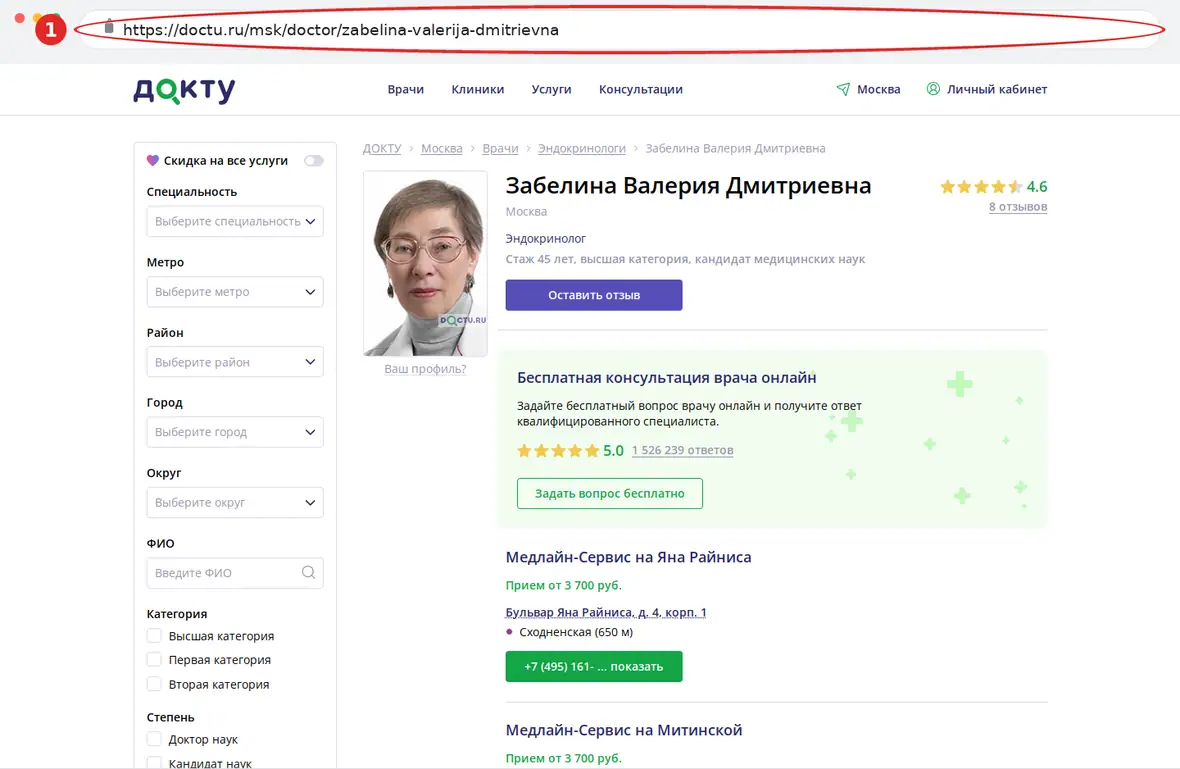Viewport: 1180px width, 769px height.
Task: Open the Услуги menu item
Action: (552, 89)
